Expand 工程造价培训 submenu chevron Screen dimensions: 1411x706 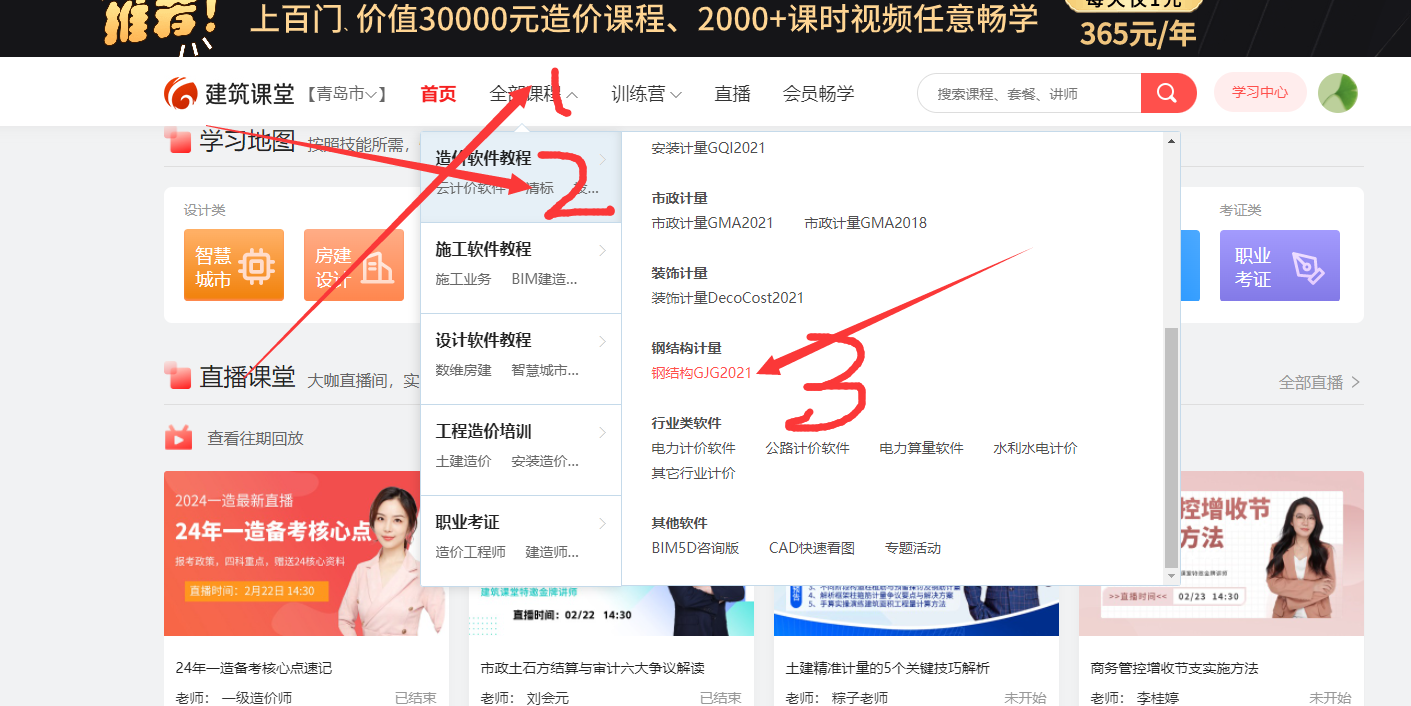603,432
